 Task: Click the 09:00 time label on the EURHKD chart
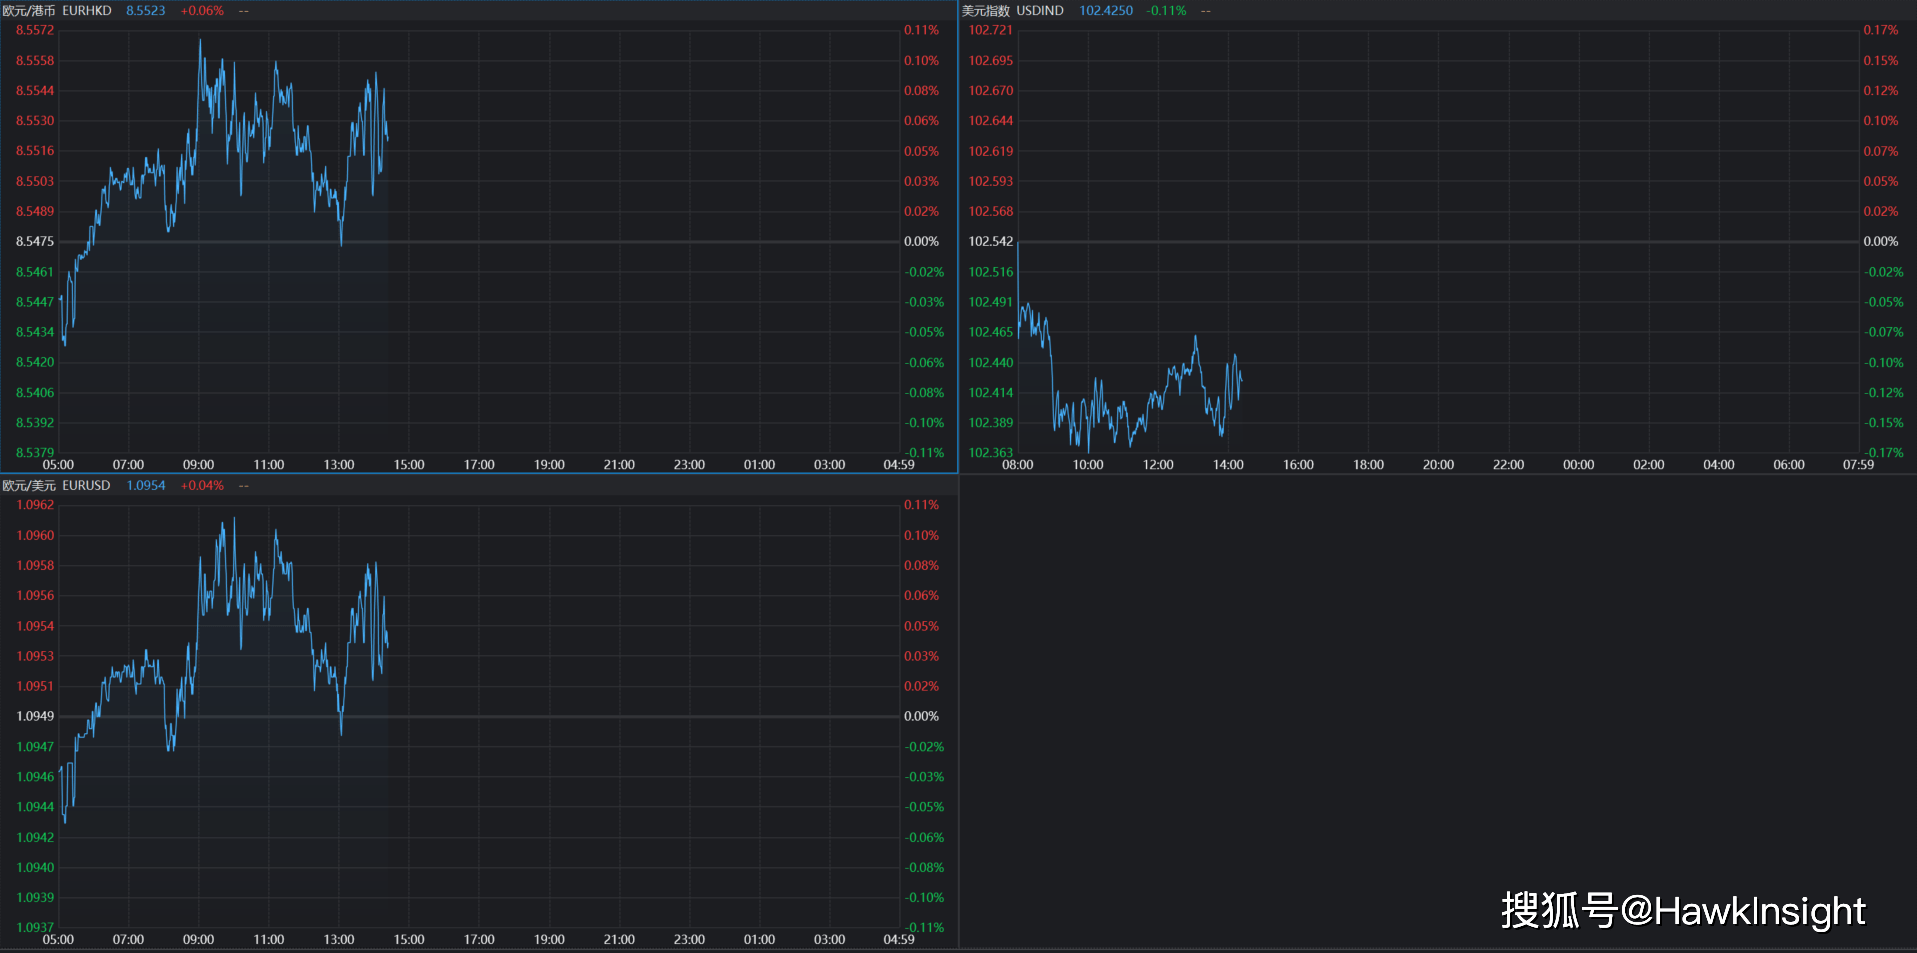tap(198, 465)
